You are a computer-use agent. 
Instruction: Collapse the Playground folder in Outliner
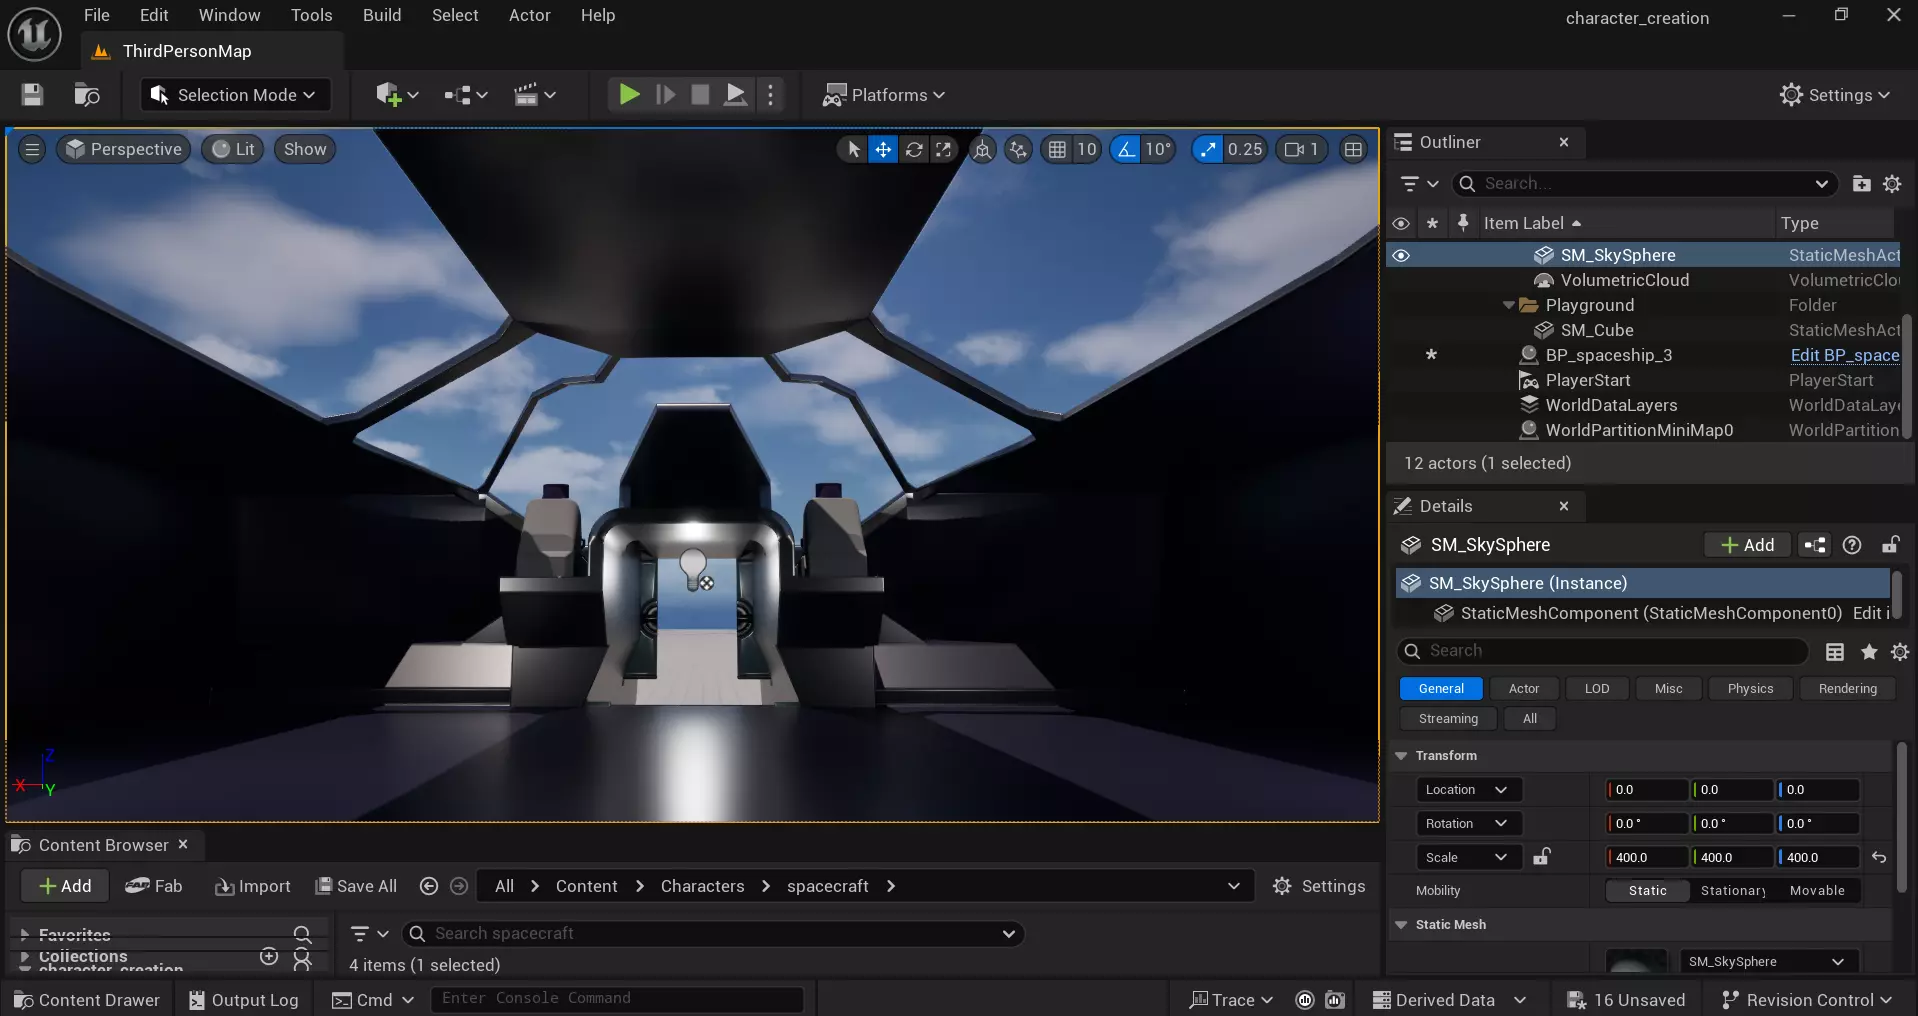tap(1508, 305)
